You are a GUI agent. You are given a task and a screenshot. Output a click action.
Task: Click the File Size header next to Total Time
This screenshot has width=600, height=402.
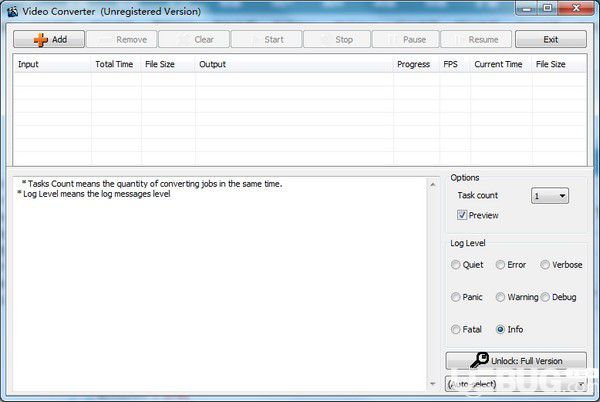[x=168, y=64]
